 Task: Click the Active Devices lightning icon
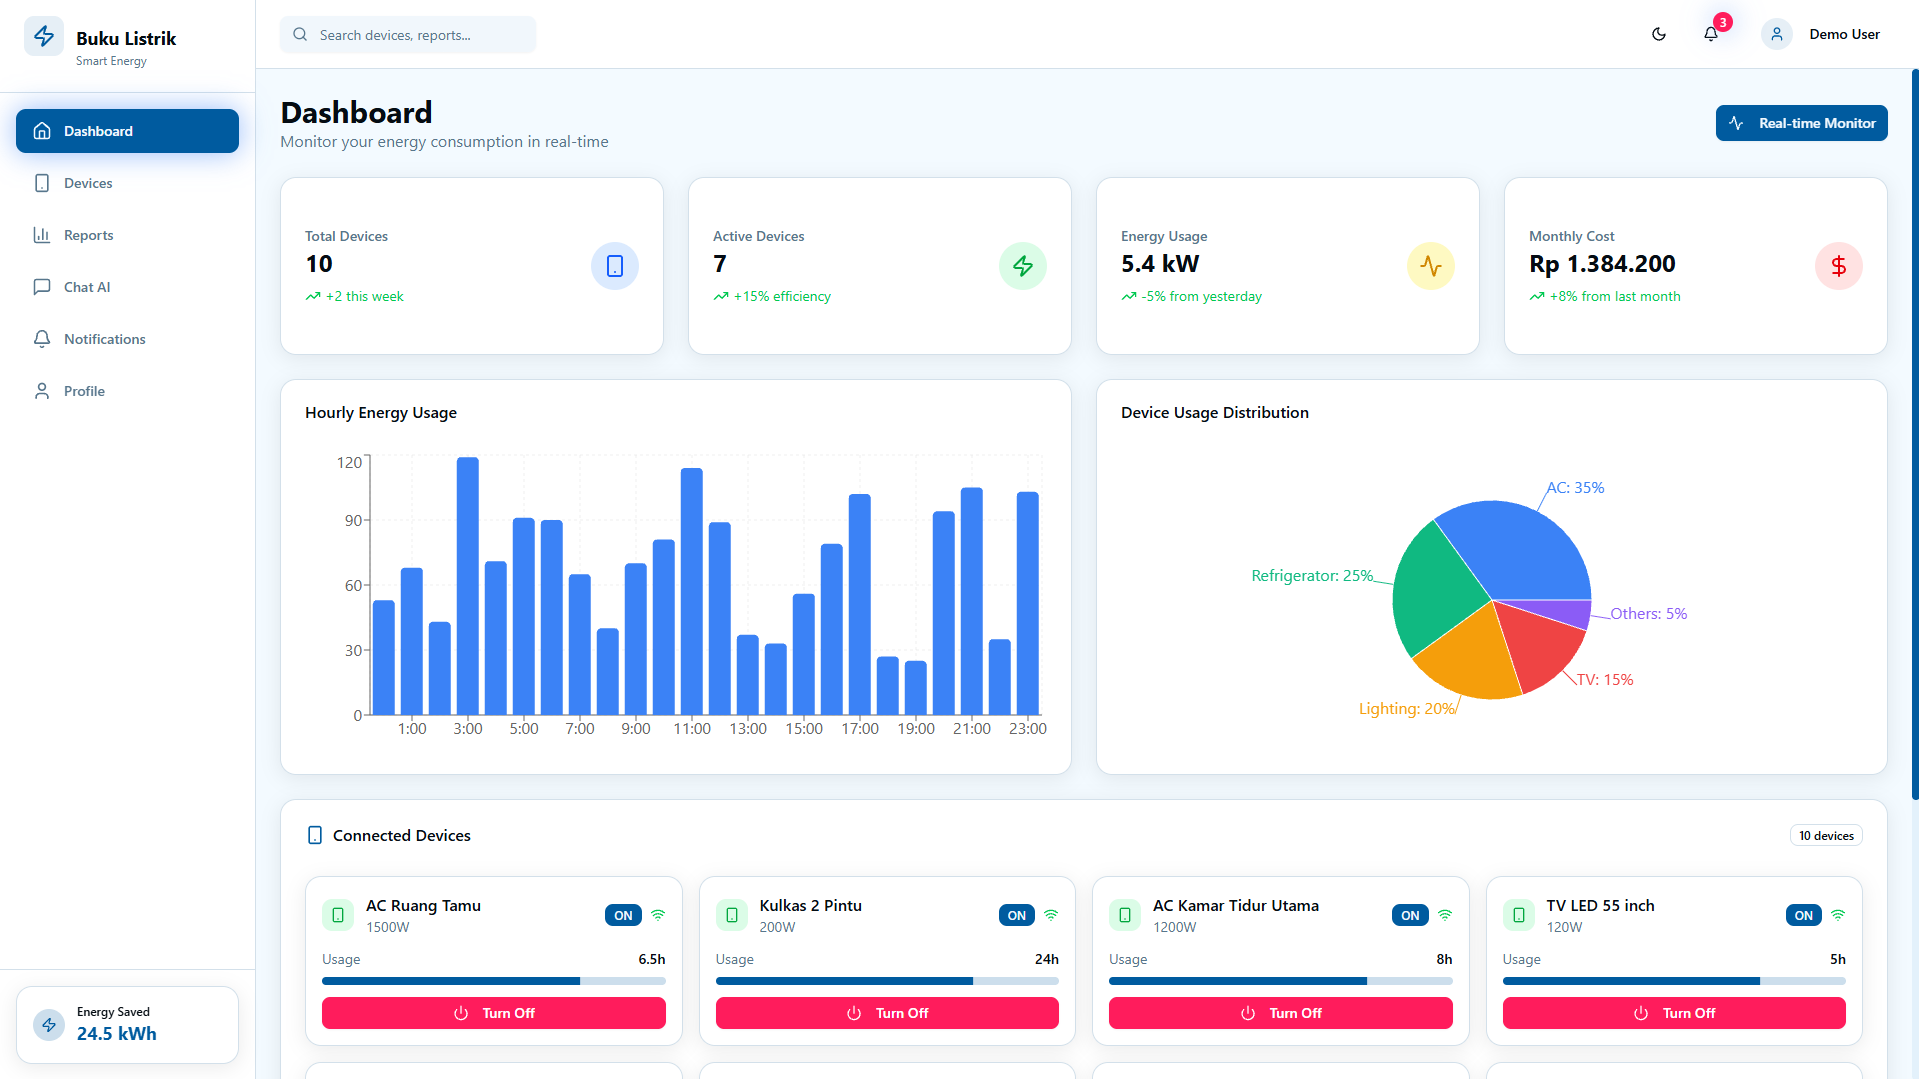(1023, 266)
